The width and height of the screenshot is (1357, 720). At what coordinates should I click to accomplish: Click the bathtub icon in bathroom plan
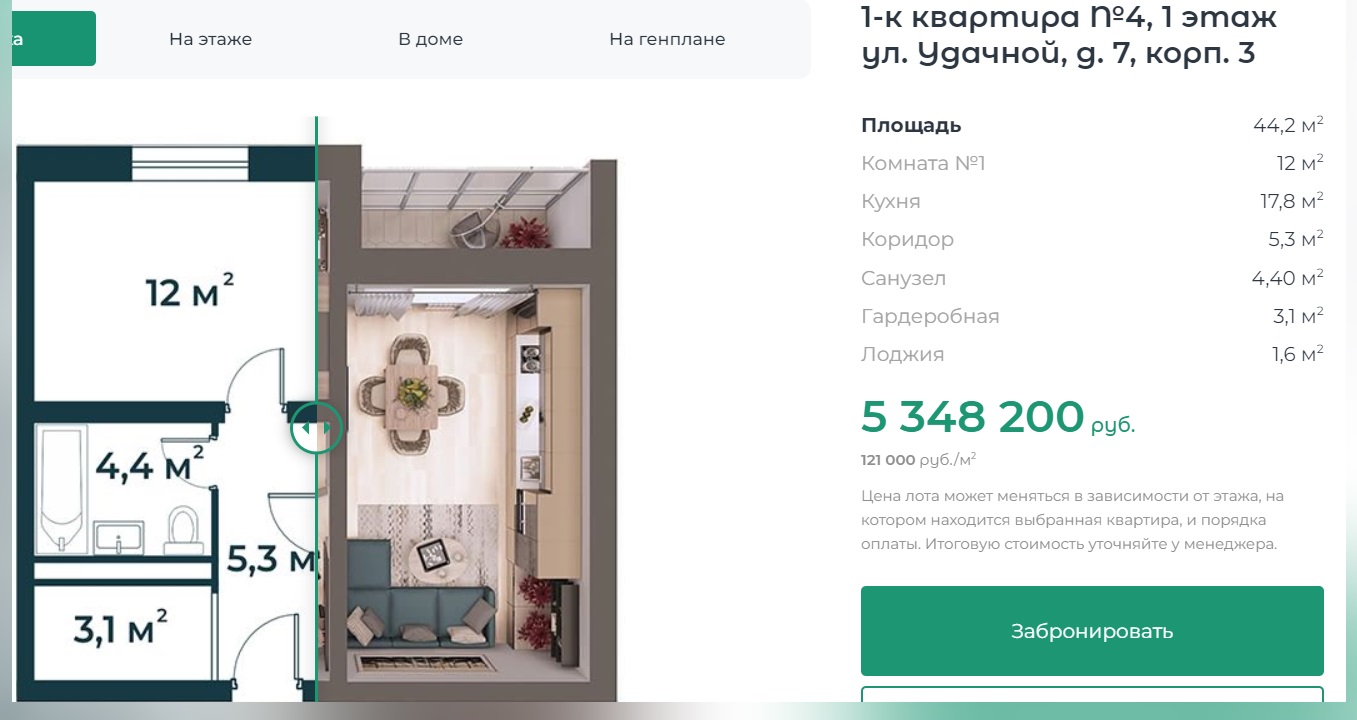[60, 488]
